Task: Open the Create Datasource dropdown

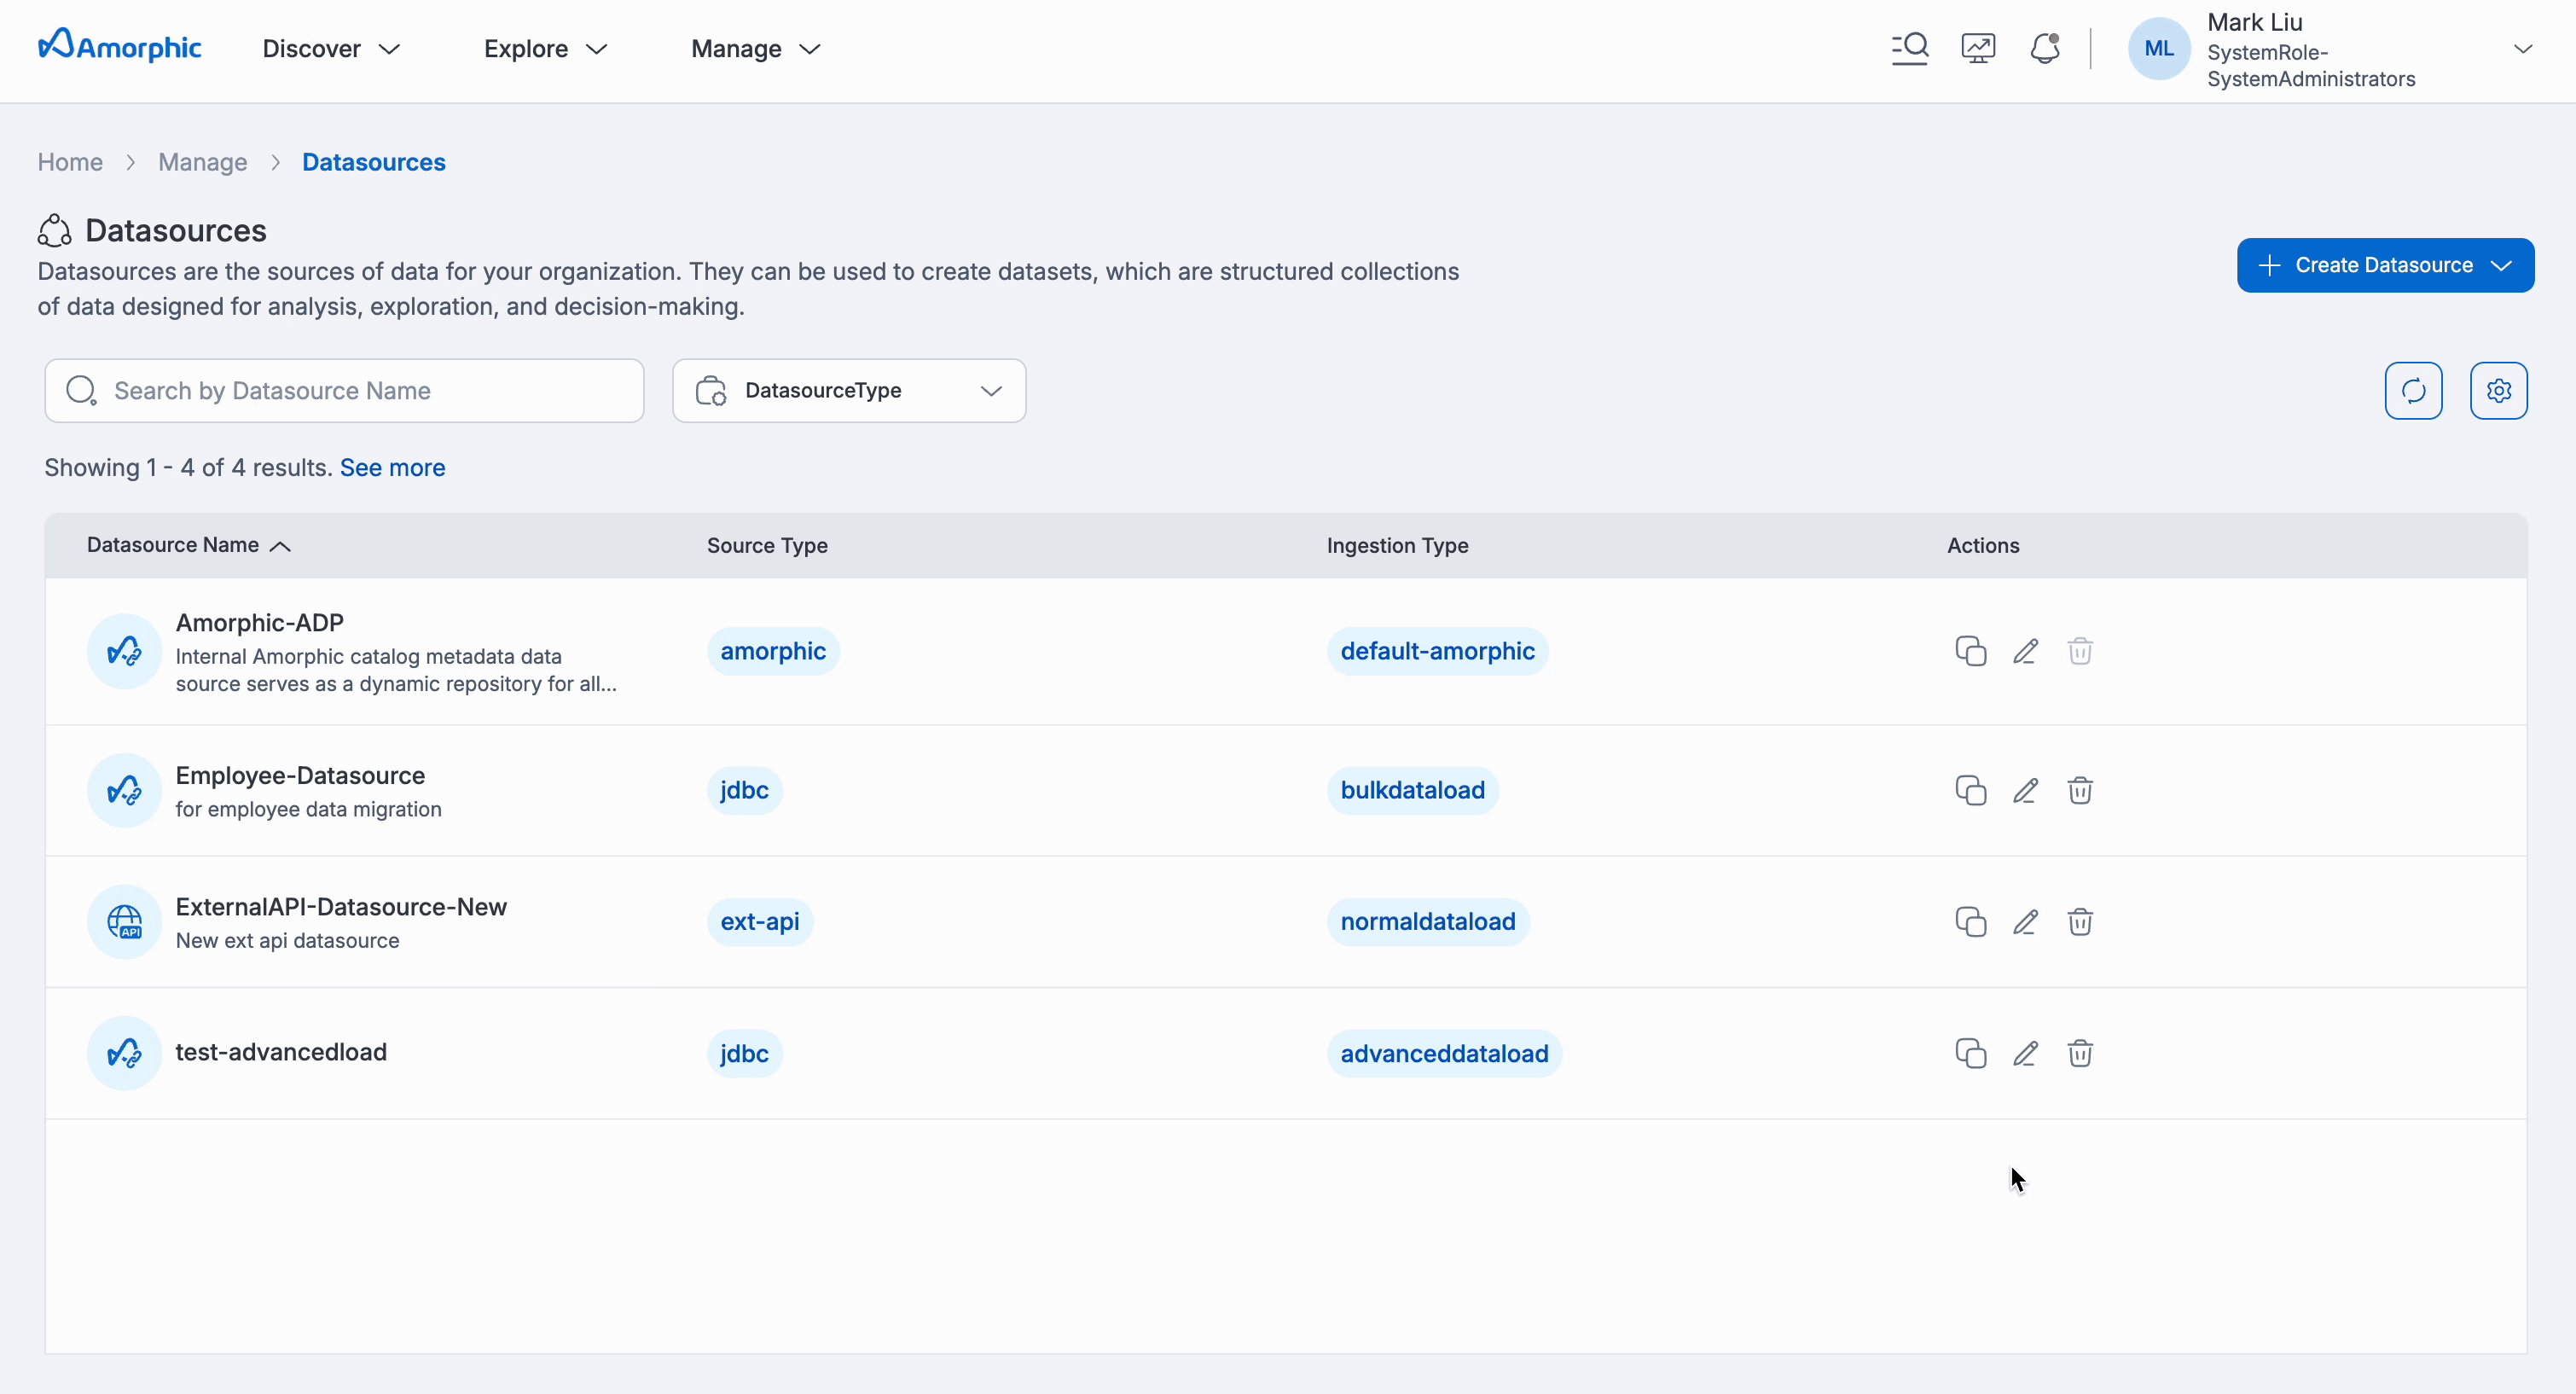Action: tap(2385, 265)
